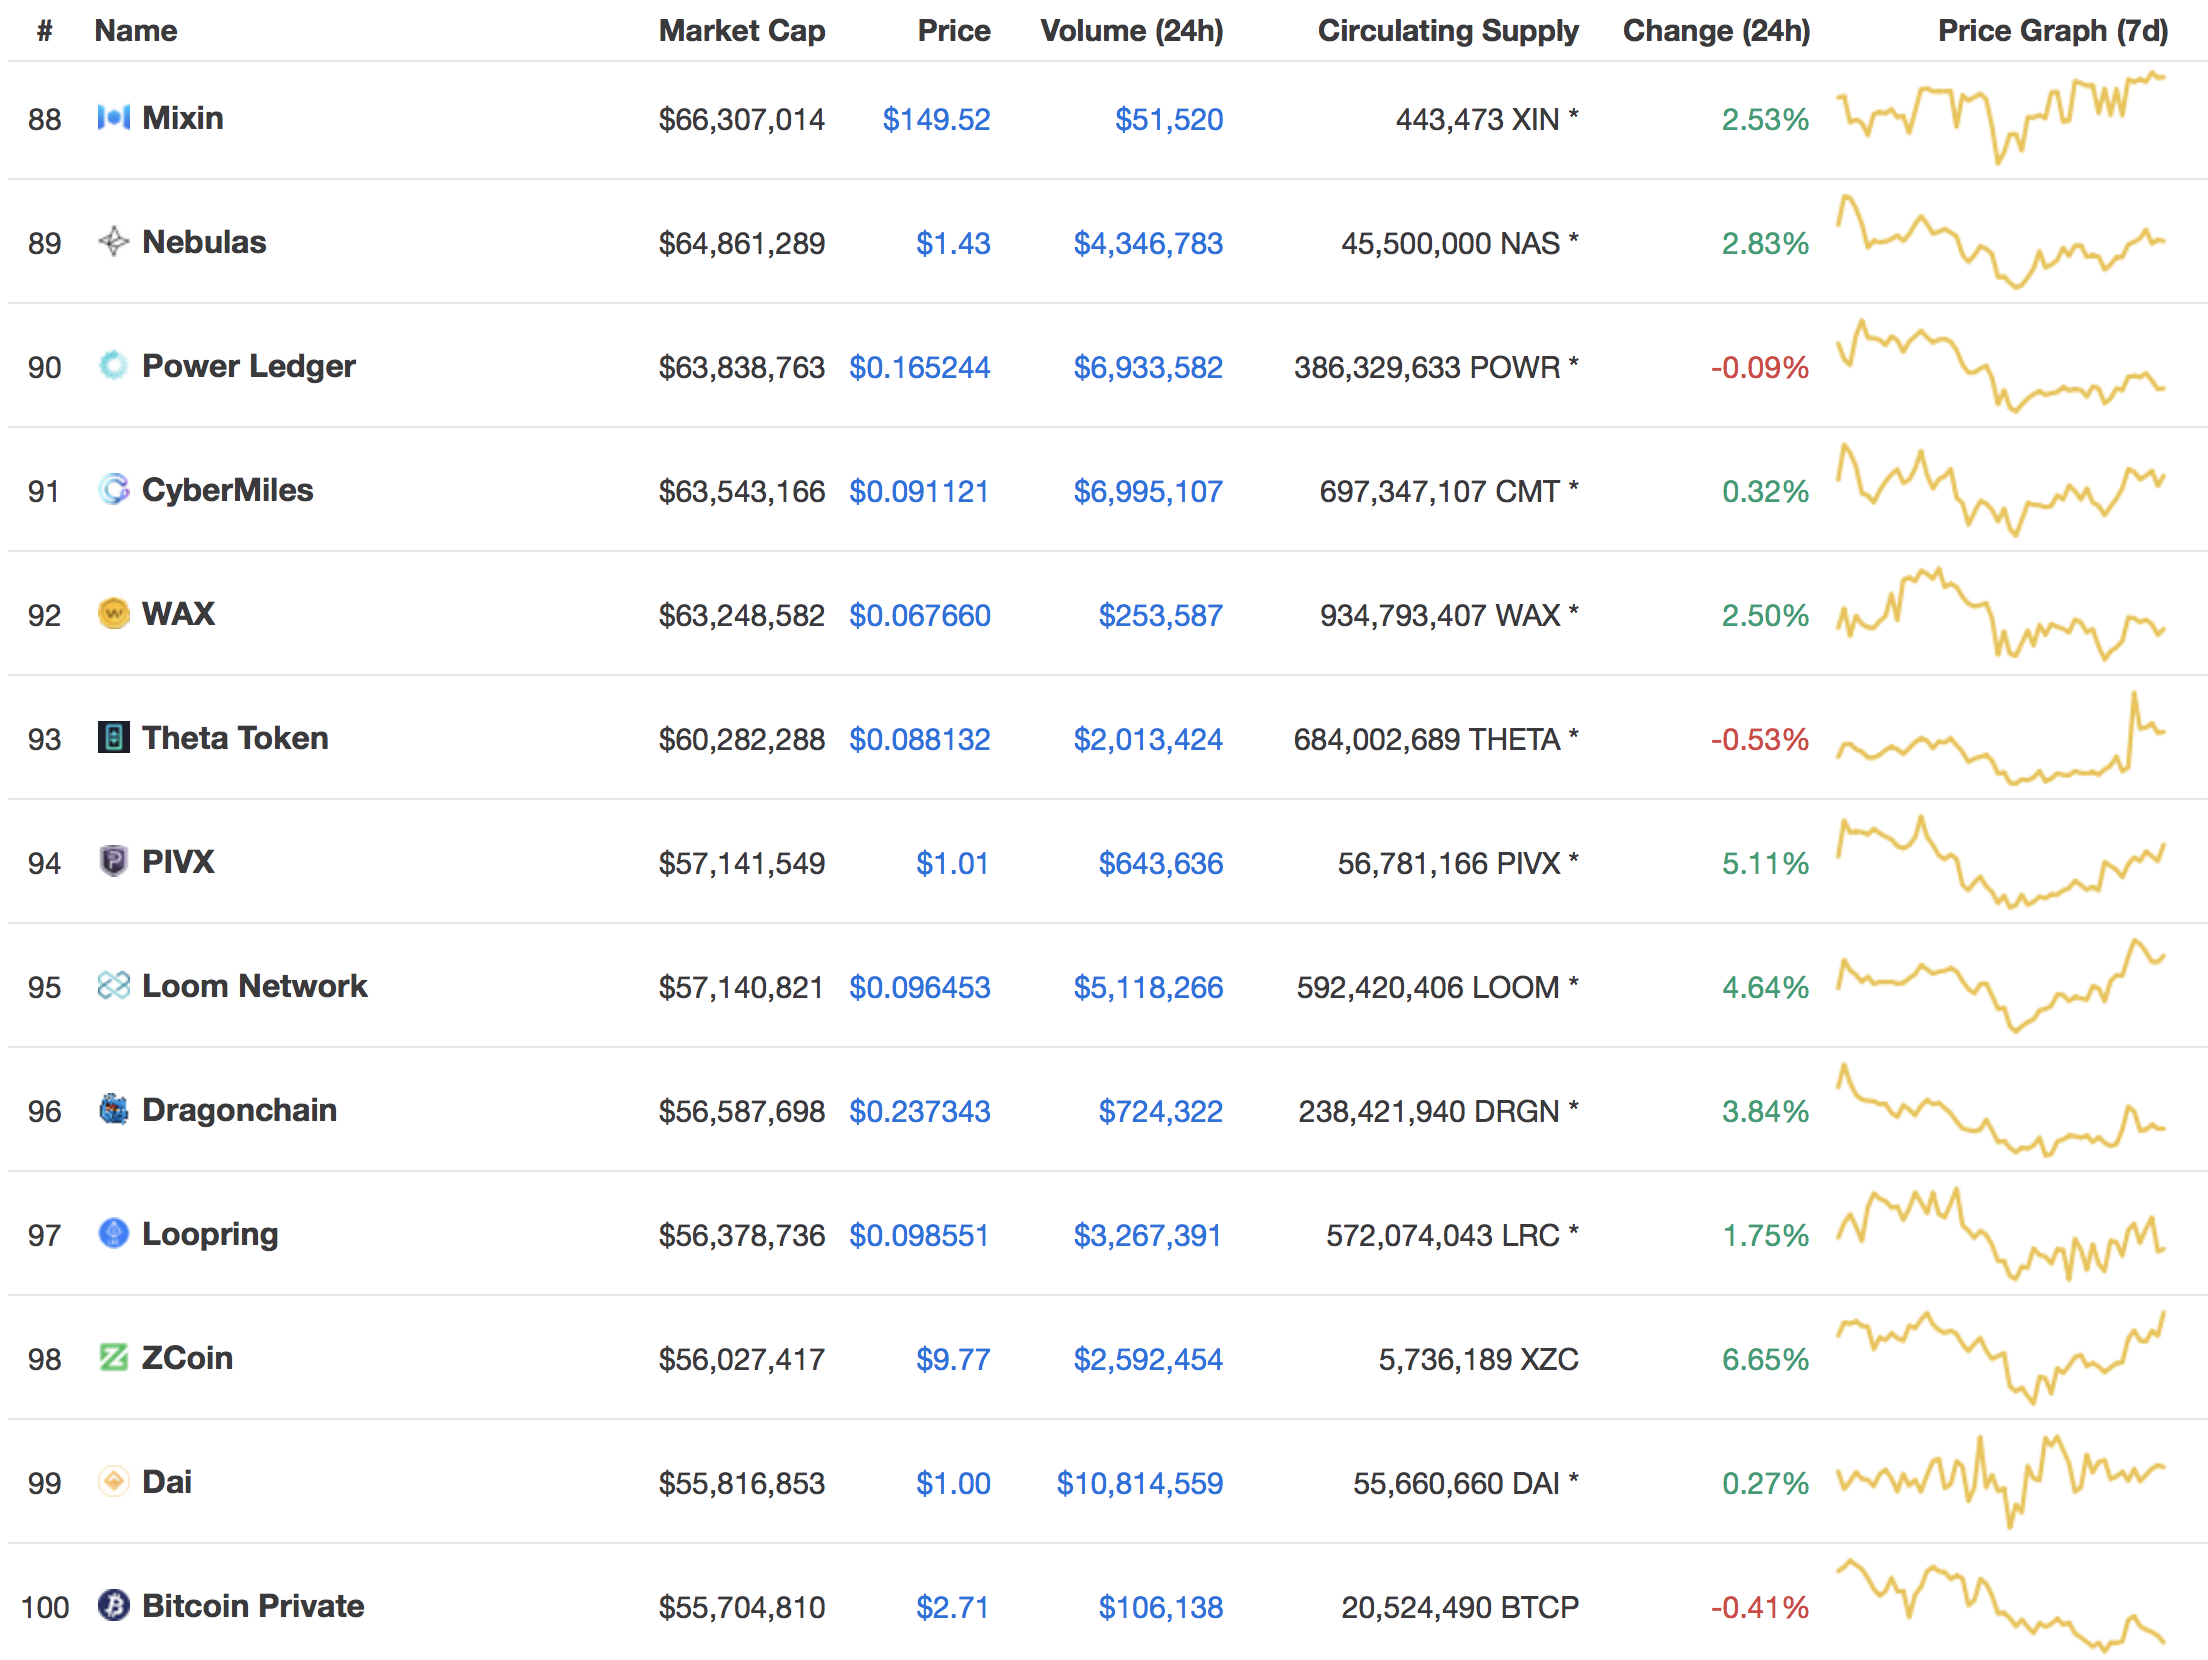Sort by Volume (24h) column header
Screen dimensions: 2208x1660
click(1132, 31)
